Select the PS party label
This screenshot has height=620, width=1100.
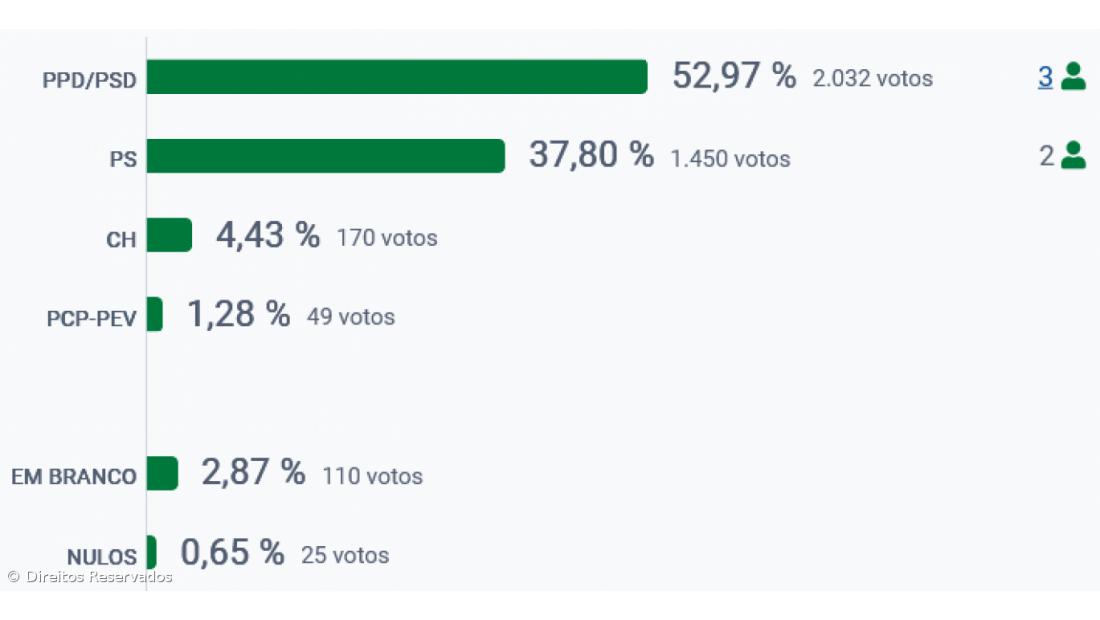(123, 159)
